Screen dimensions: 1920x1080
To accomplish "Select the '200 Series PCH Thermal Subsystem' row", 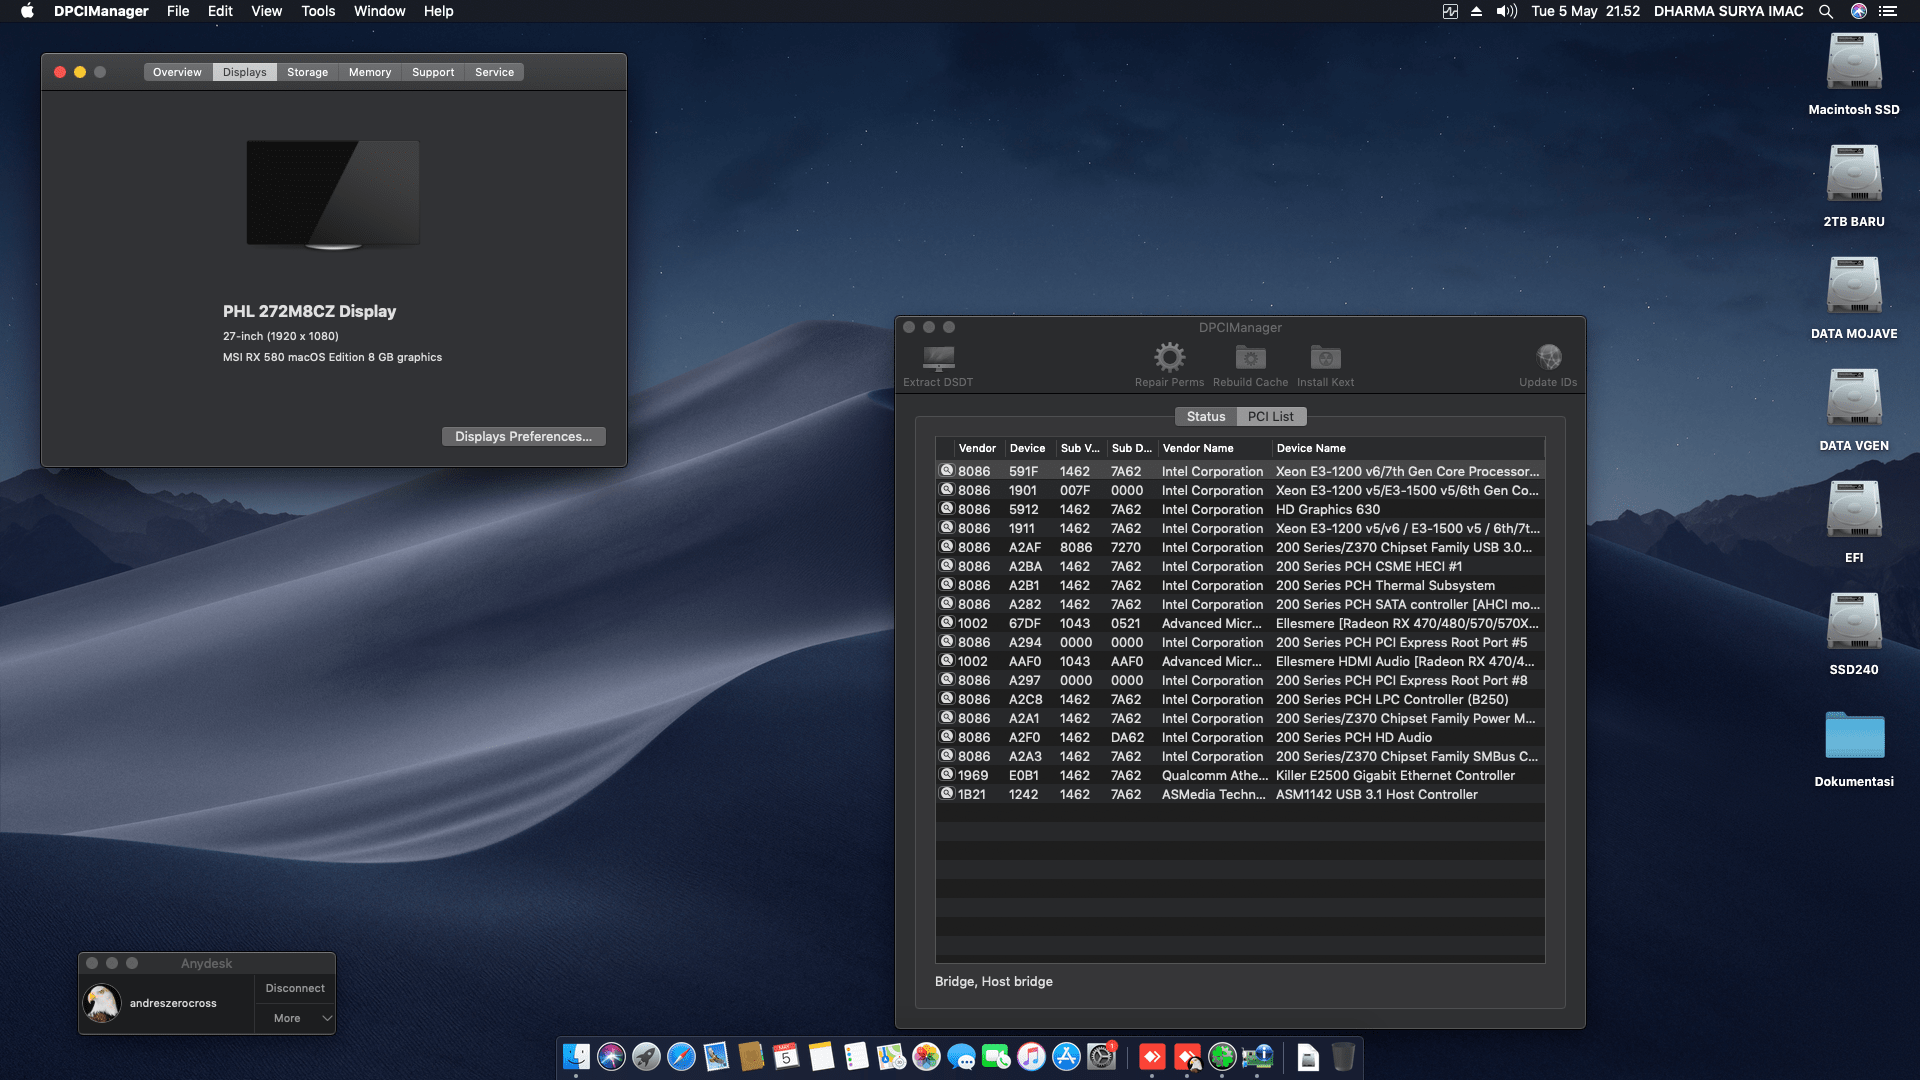I will click(x=1240, y=585).
